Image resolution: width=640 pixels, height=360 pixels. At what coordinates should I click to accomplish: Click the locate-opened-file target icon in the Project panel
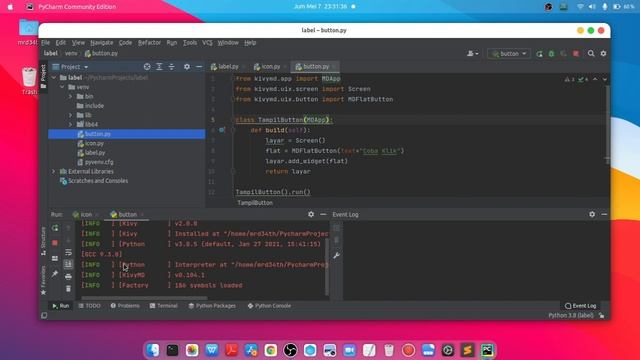pyautogui.click(x=147, y=67)
